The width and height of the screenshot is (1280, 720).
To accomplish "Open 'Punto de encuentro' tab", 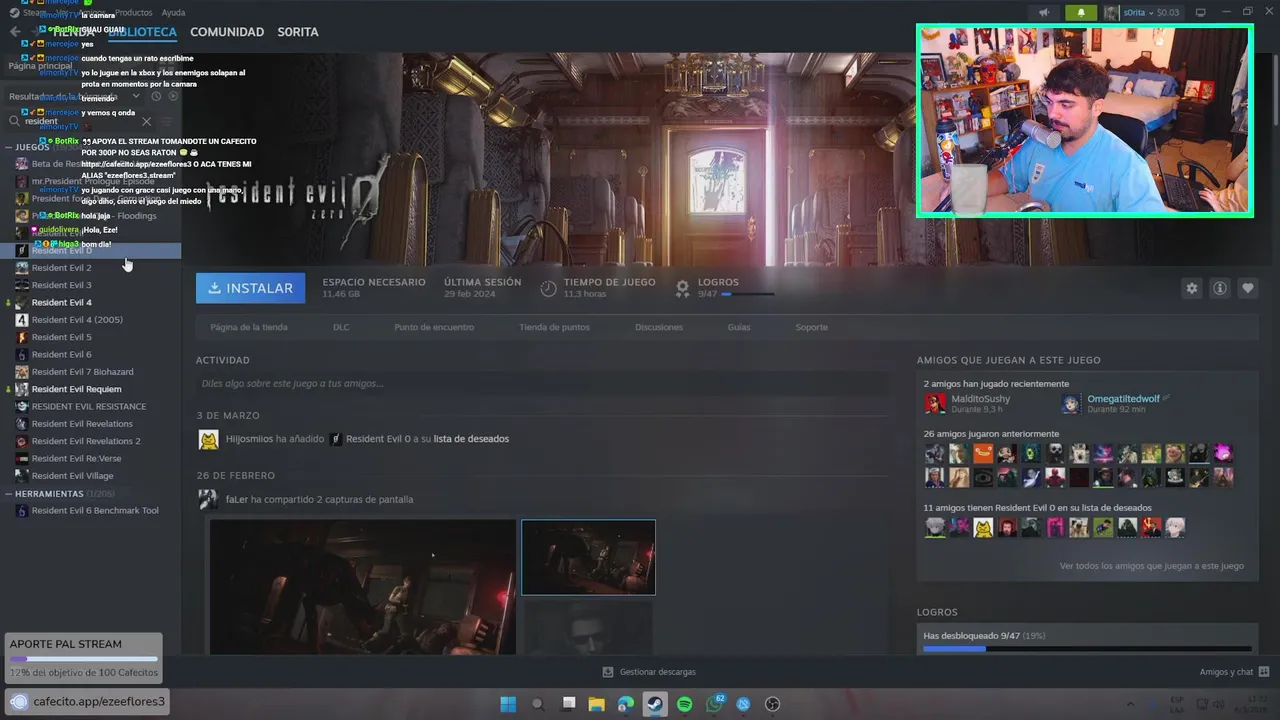I will pos(434,327).
